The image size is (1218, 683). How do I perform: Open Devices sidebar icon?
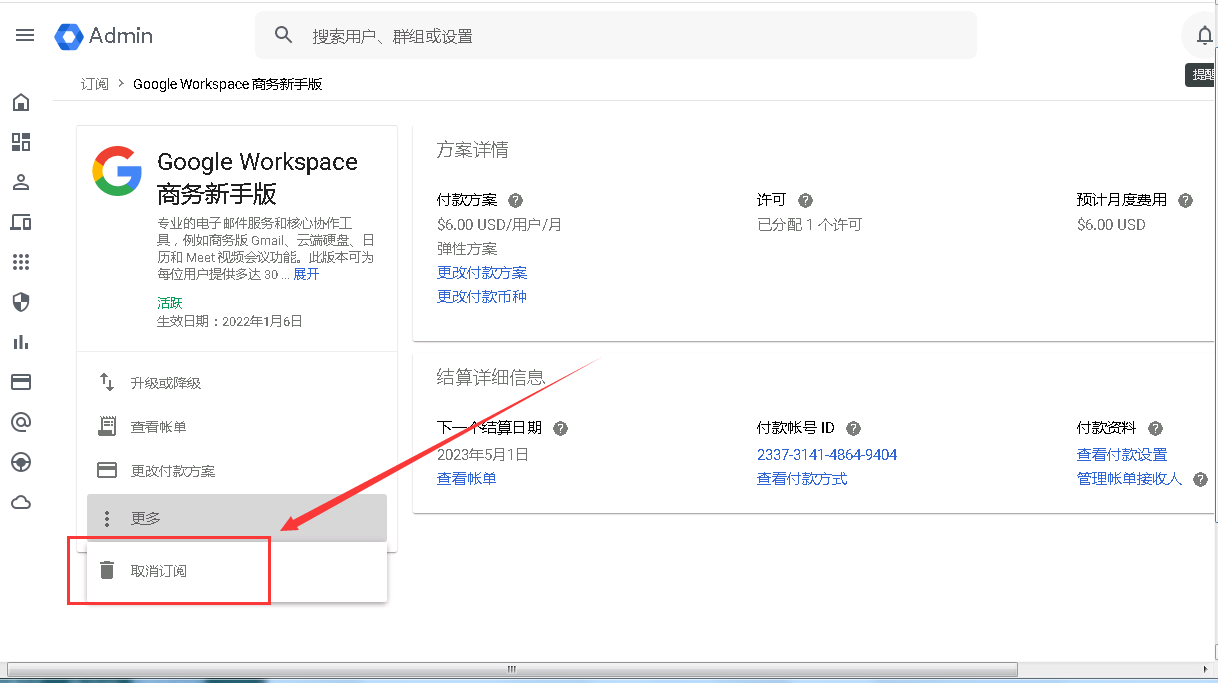[21, 222]
